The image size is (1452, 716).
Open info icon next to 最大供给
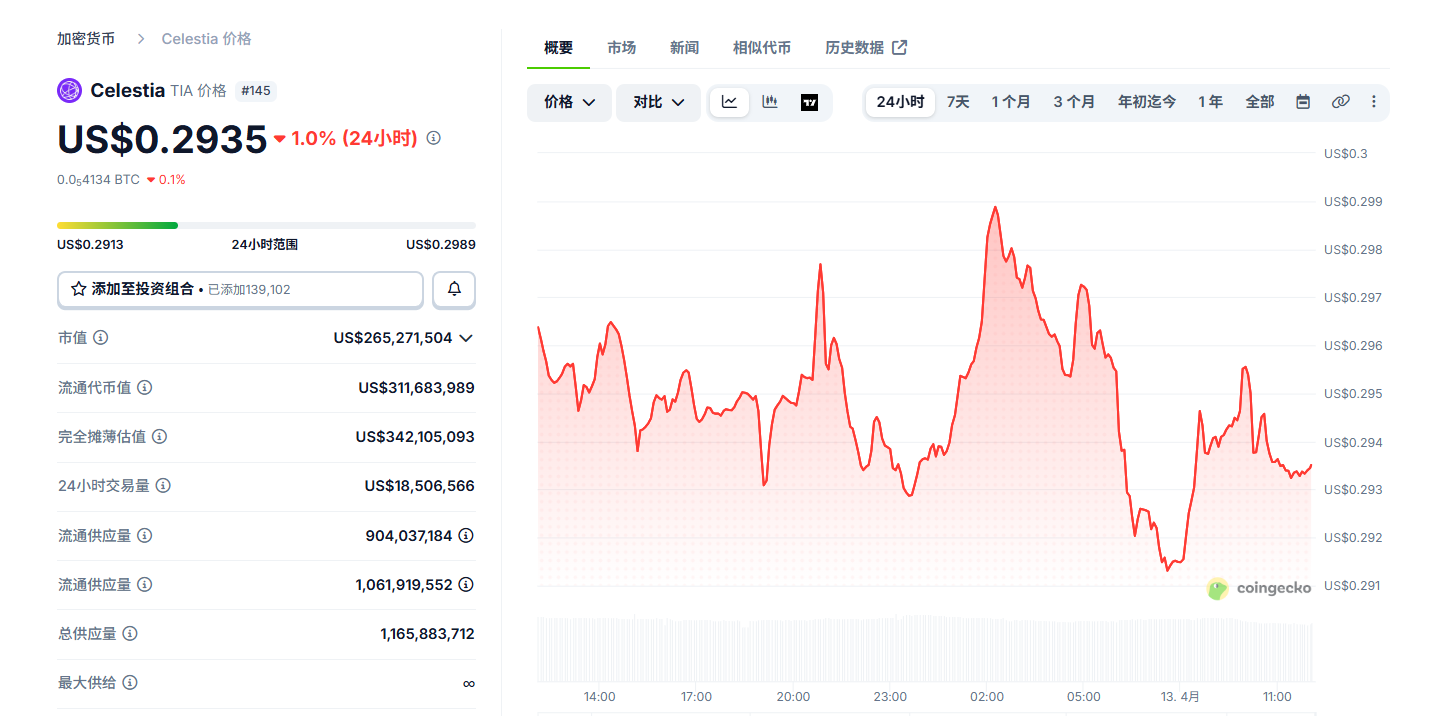tap(130, 682)
